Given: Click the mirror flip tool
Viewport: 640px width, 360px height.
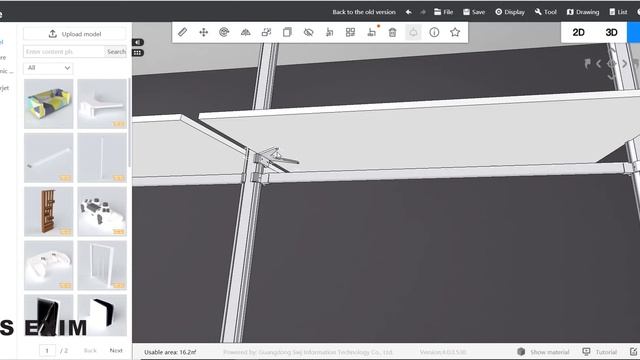Looking at the screenshot, I should click(x=245, y=32).
